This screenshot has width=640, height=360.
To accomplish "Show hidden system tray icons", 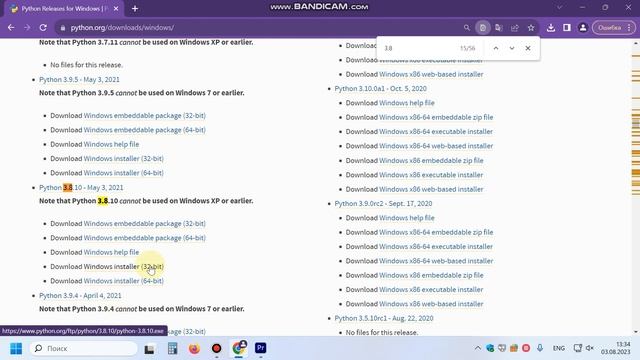I will tap(478, 348).
